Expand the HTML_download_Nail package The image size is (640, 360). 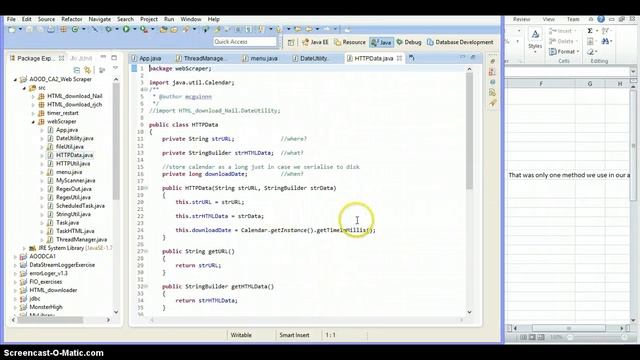[33, 96]
